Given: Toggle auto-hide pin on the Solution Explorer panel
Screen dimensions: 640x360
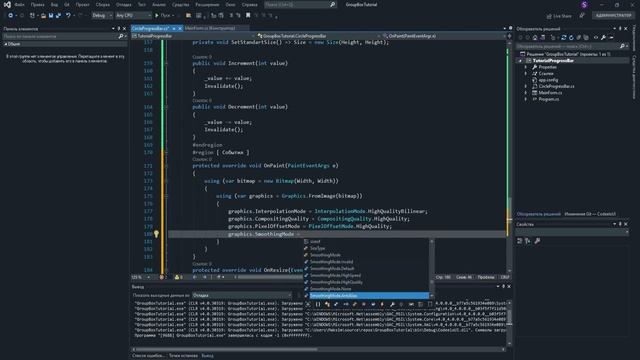Looking at the screenshot, I should [620, 29].
